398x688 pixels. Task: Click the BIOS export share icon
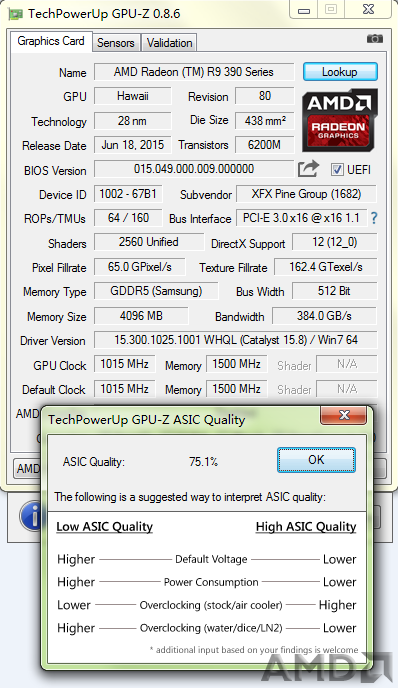(x=308, y=169)
